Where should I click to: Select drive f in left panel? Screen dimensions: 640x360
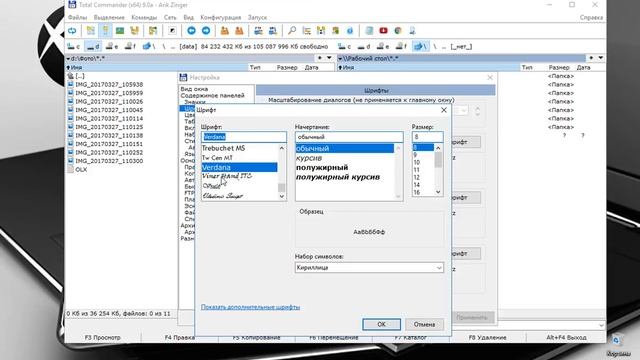(x=130, y=47)
